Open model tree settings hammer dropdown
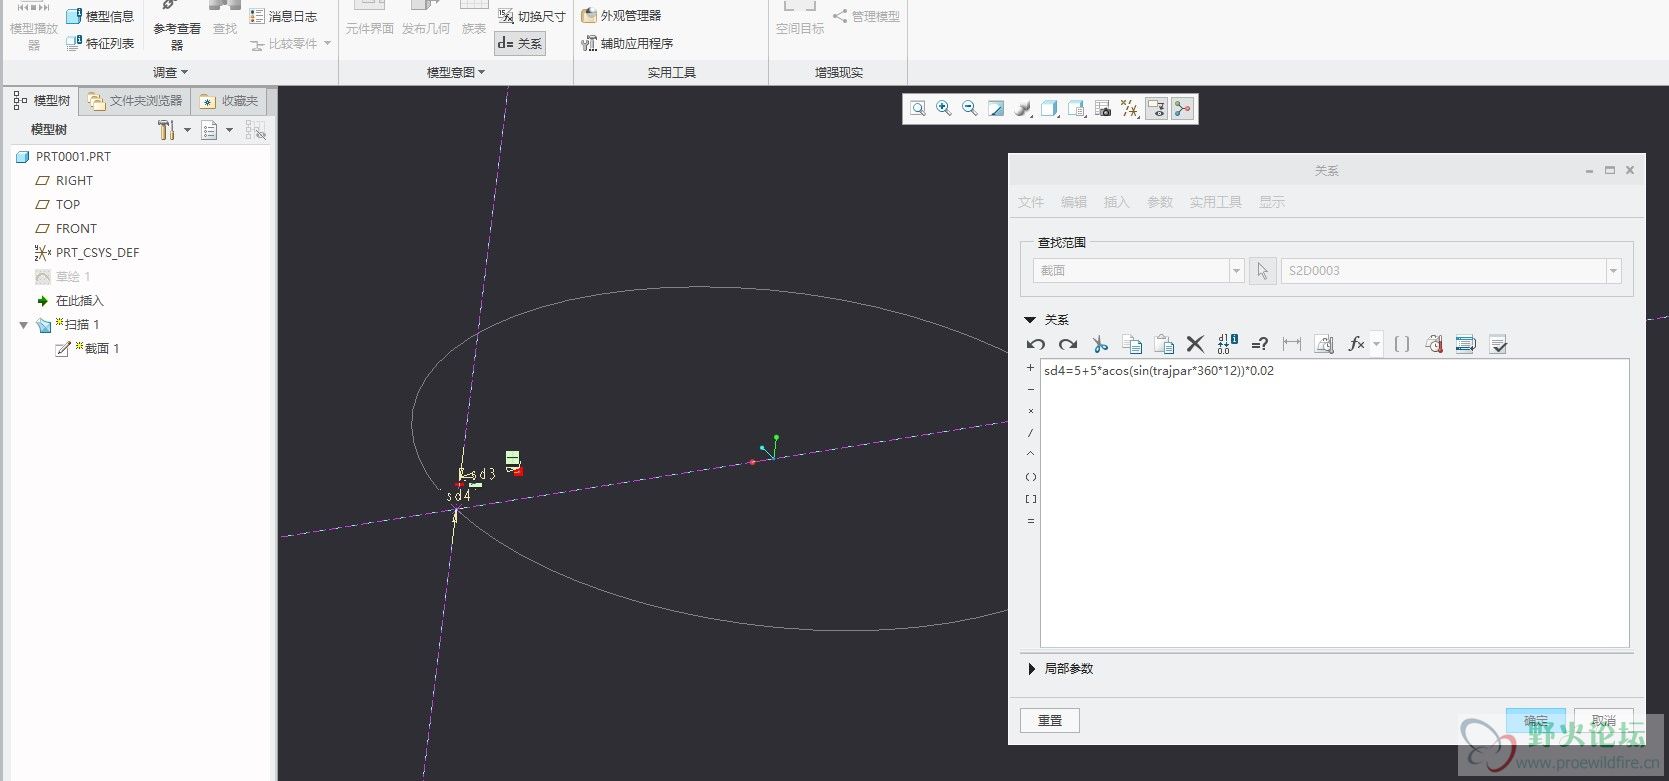 (173, 130)
